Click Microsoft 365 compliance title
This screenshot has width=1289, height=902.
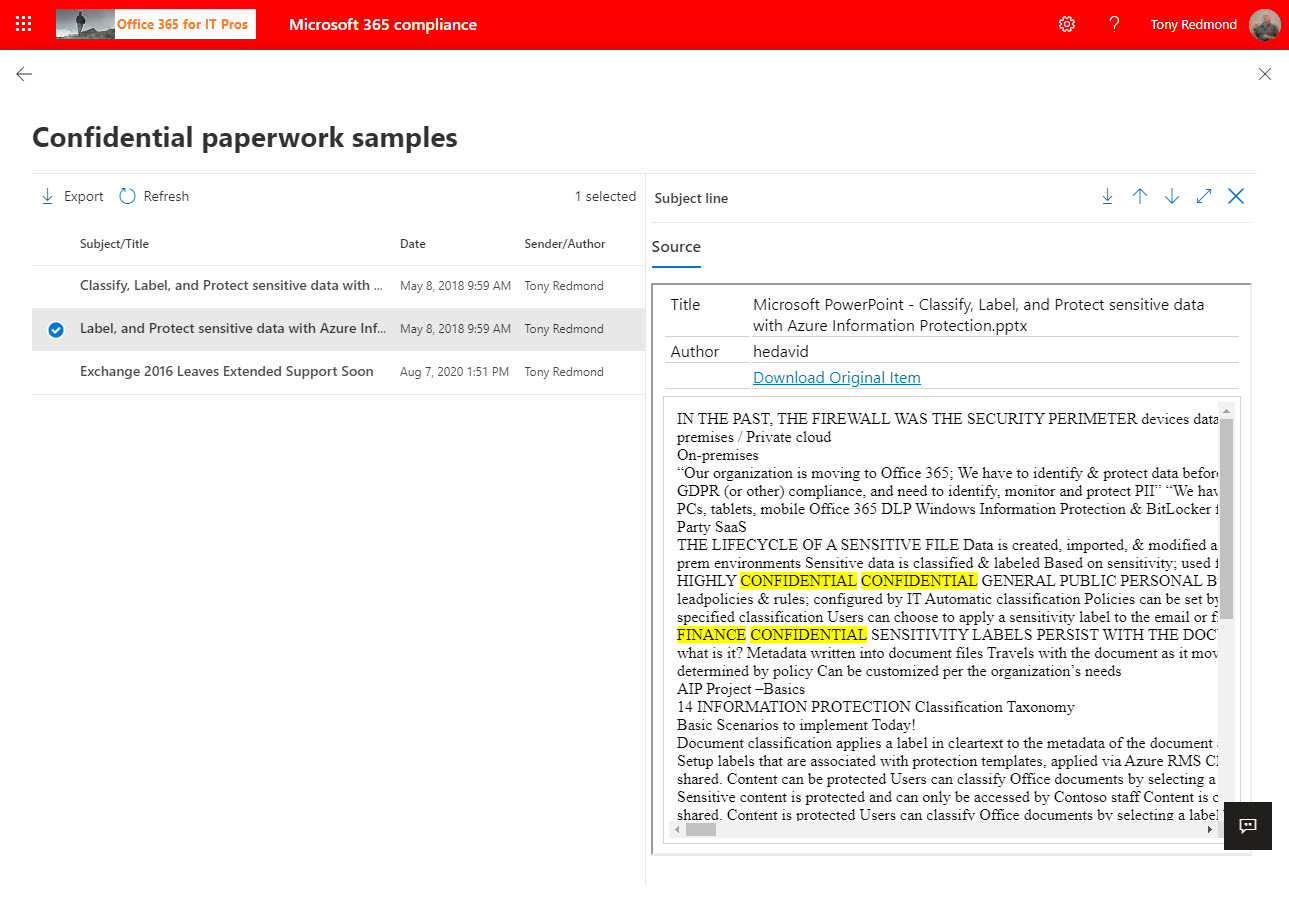383,25
